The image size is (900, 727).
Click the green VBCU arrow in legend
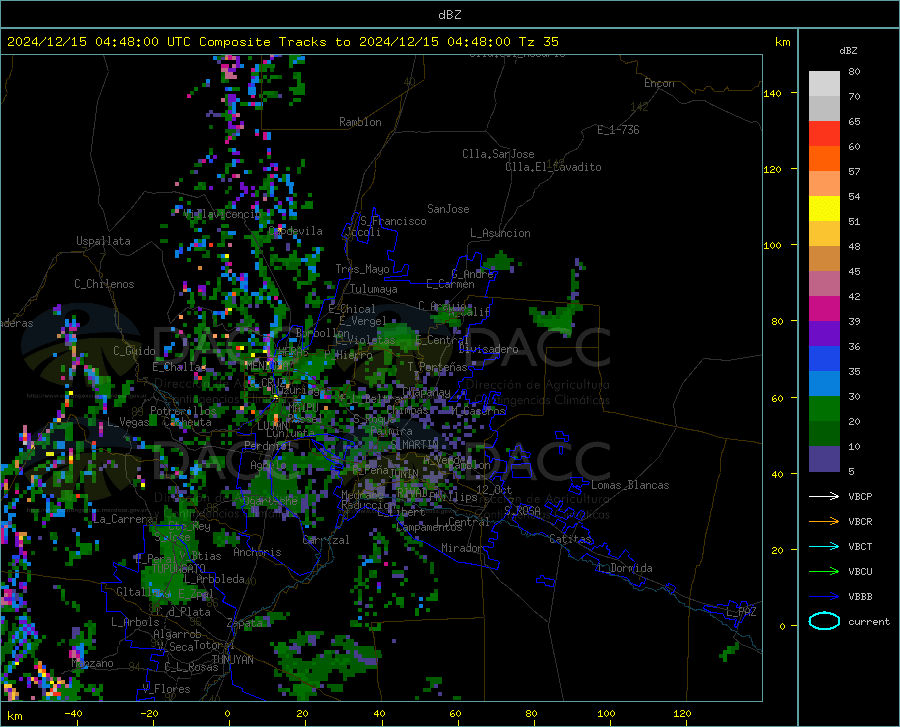click(824, 572)
